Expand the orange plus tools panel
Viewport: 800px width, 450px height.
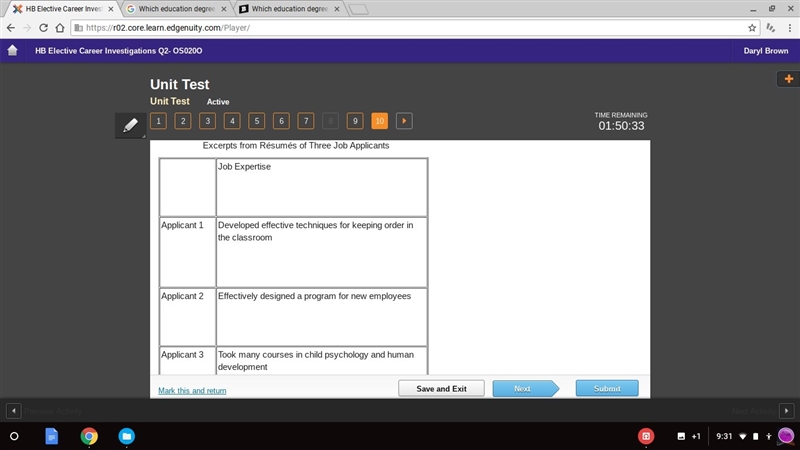[x=788, y=79]
